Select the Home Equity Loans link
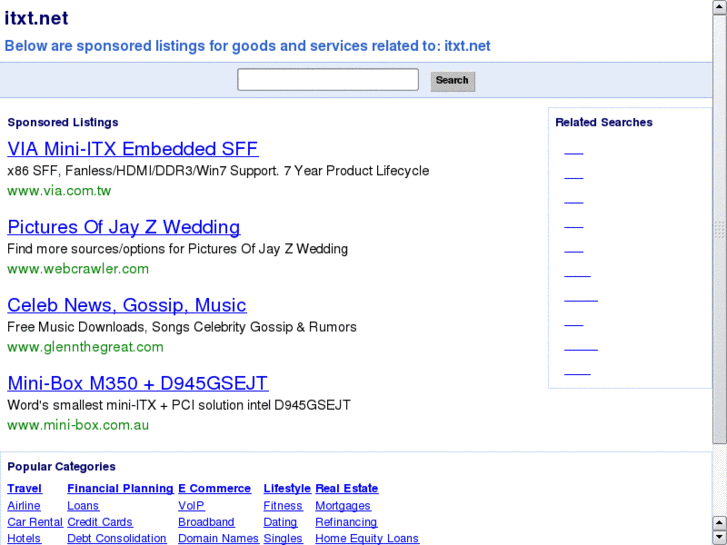This screenshot has height=545, width=727. (367, 538)
